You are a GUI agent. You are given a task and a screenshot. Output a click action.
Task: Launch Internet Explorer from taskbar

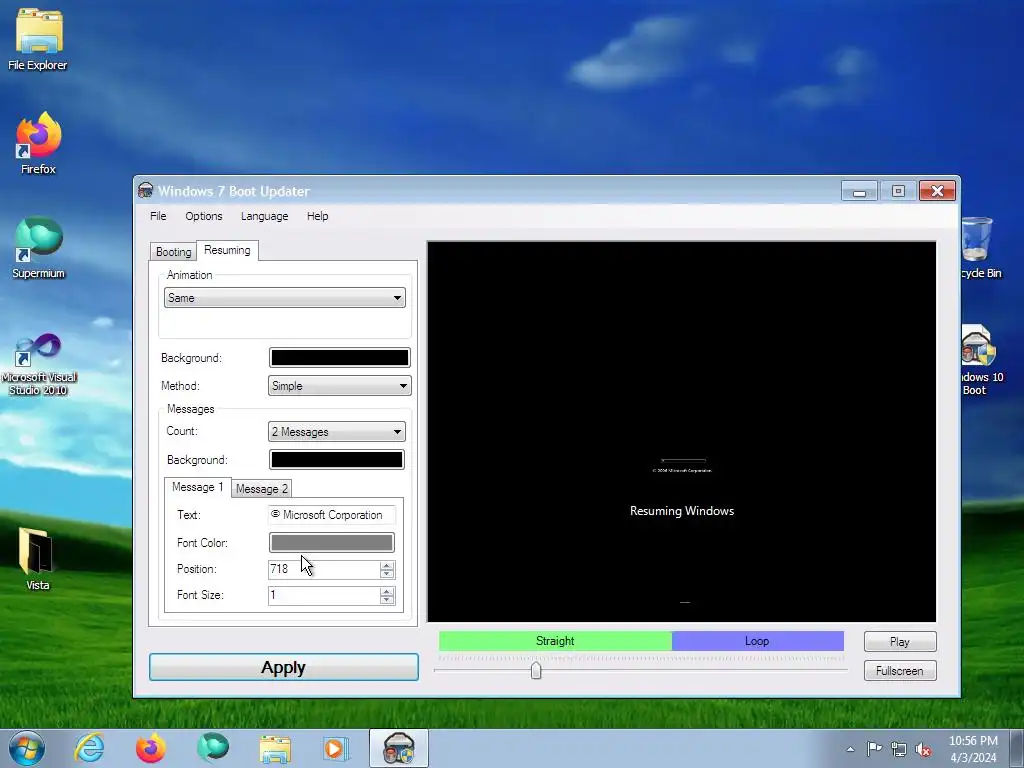pyautogui.click(x=89, y=748)
